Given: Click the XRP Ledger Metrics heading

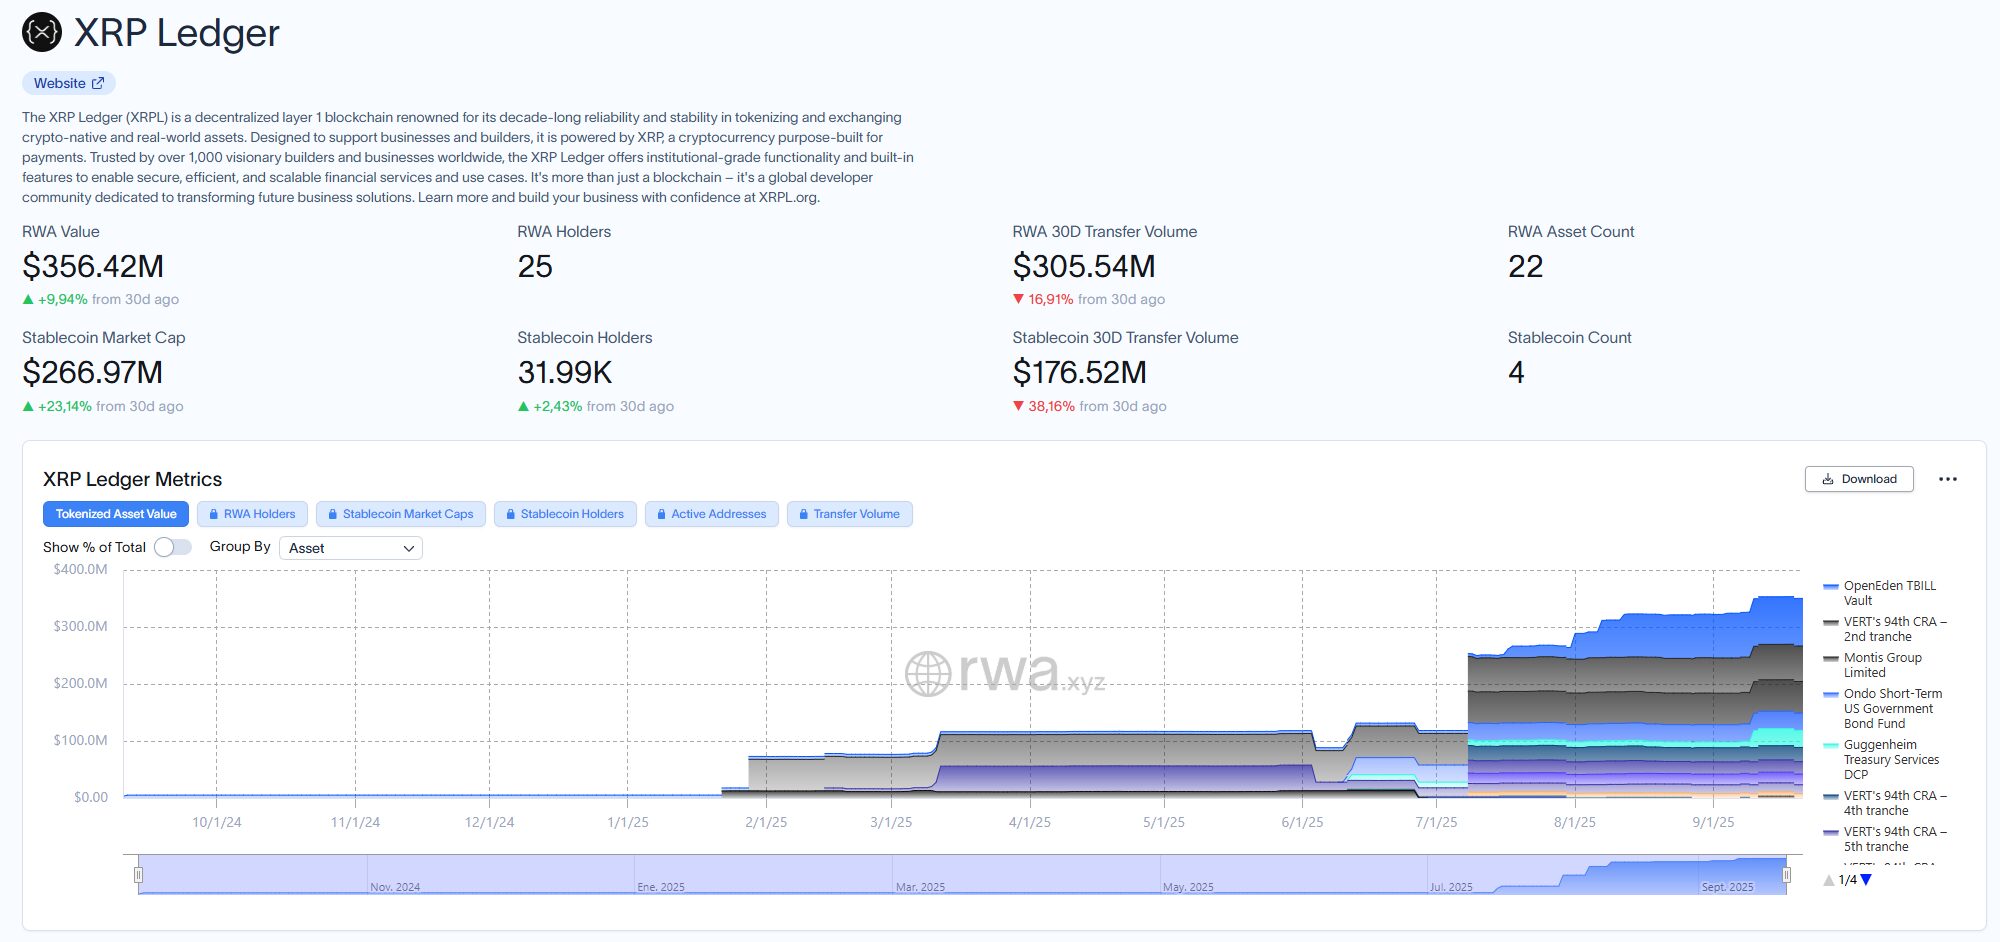Looking at the screenshot, I should 132,479.
